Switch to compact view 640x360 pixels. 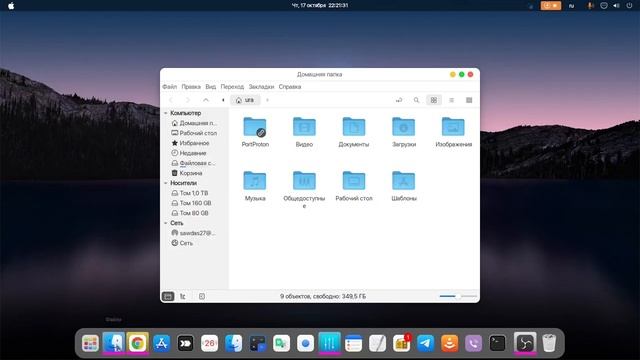pyautogui.click(x=469, y=100)
